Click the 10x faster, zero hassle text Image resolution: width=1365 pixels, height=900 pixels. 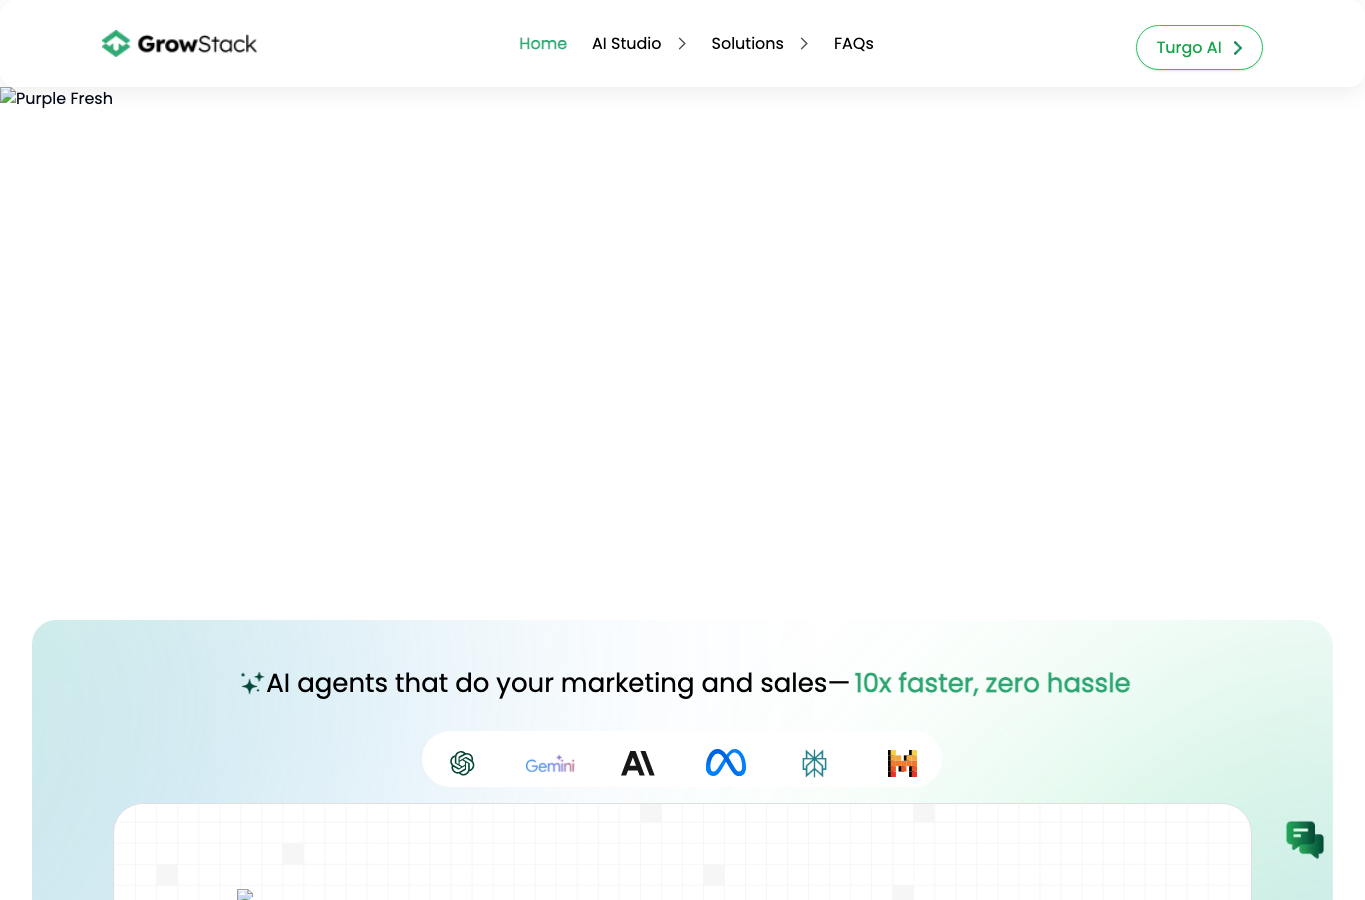pyautogui.click(x=992, y=683)
